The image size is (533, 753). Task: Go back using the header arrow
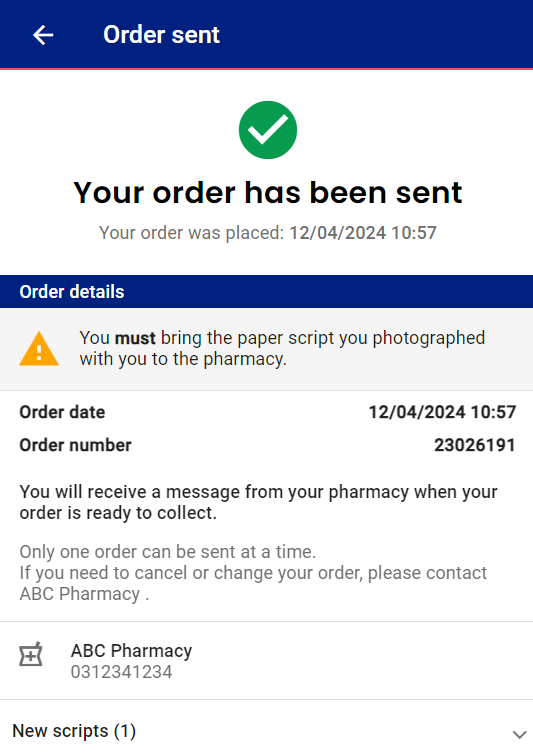(43, 35)
